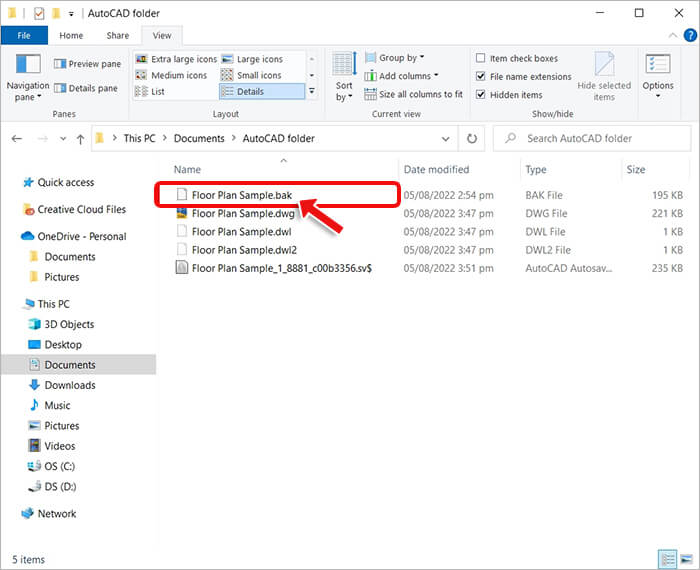This screenshot has width=700, height=570.
Task: Click the Refresh button beside address bar
Action: pyautogui.click(x=472, y=138)
